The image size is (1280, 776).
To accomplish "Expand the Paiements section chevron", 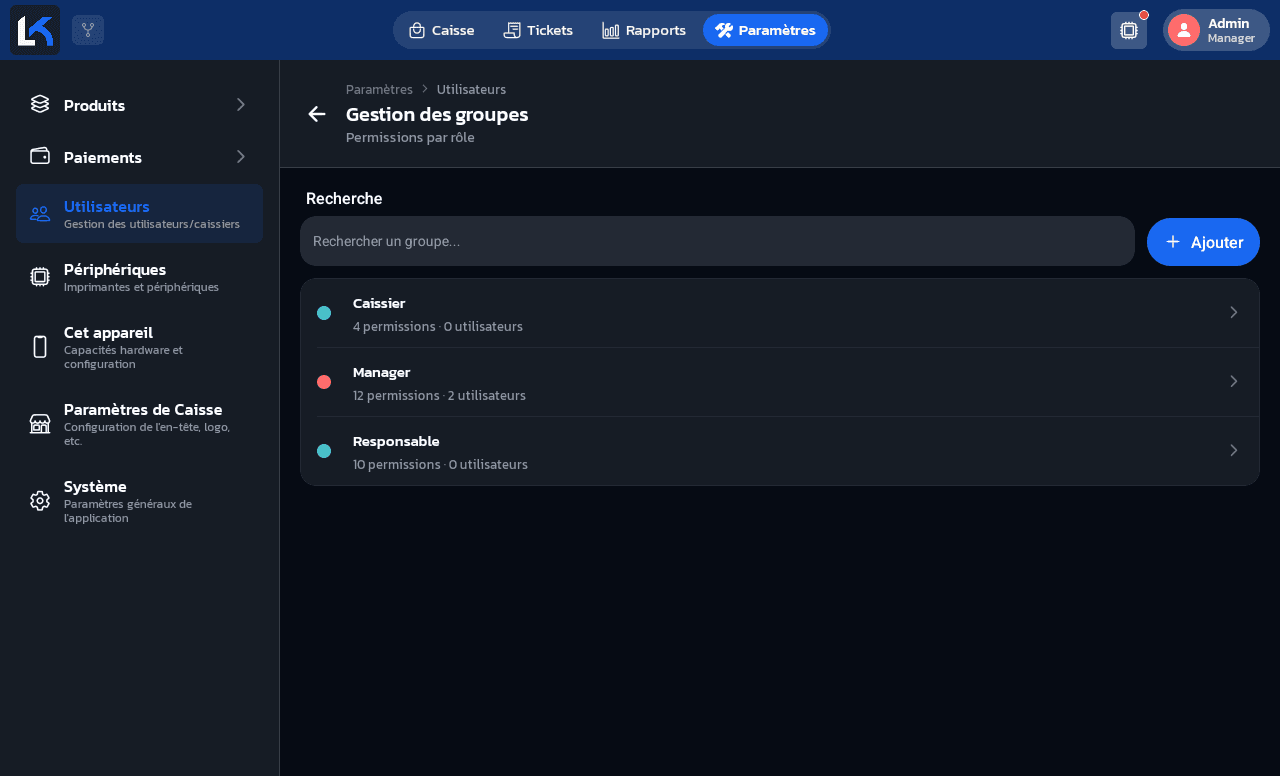I will (x=240, y=156).
